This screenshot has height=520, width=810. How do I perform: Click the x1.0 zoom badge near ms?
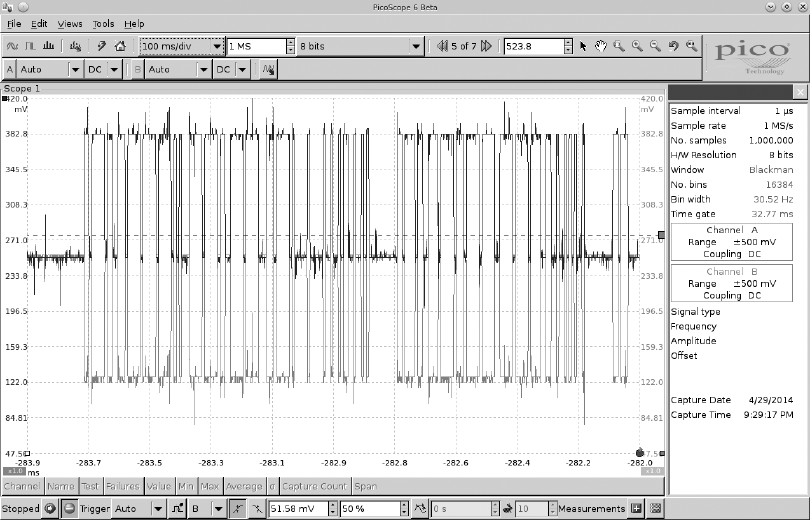tap(14, 471)
